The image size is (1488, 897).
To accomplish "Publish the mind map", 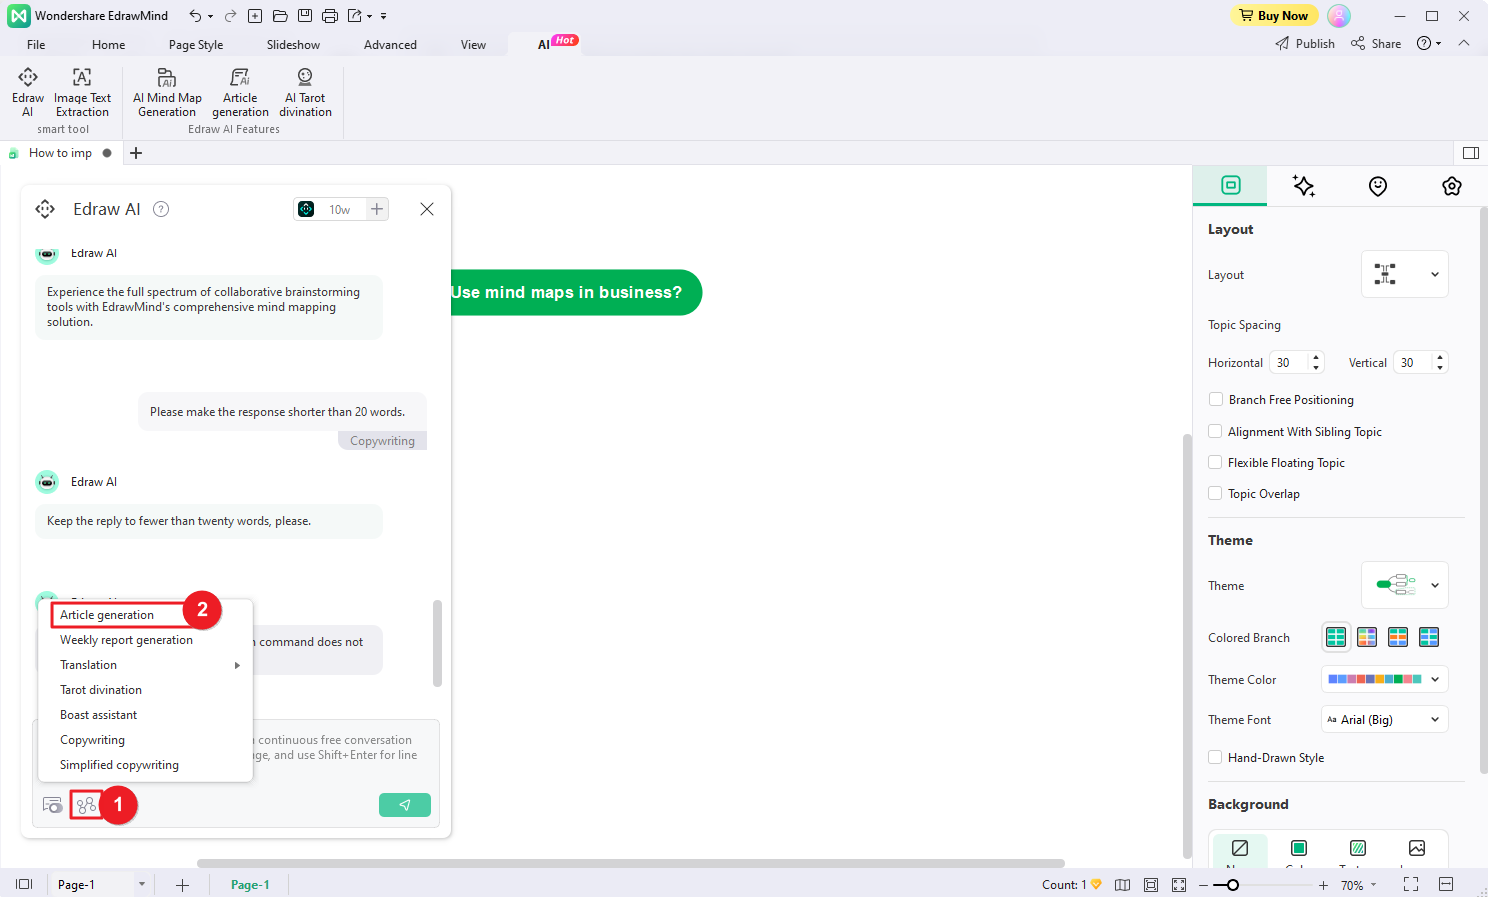I will point(1305,44).
